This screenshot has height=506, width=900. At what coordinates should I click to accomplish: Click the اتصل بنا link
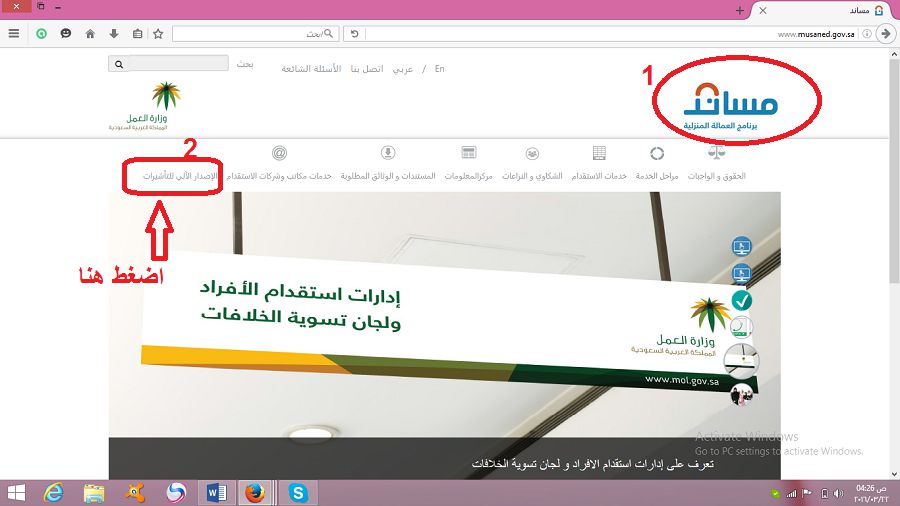366,69
